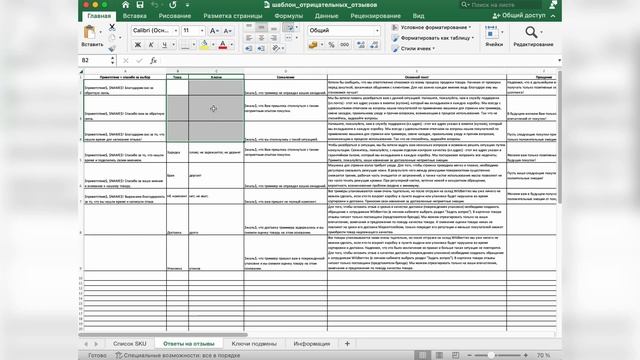
Task: Open Quick Access toolbar customization arrow
Action: [187, 5]
